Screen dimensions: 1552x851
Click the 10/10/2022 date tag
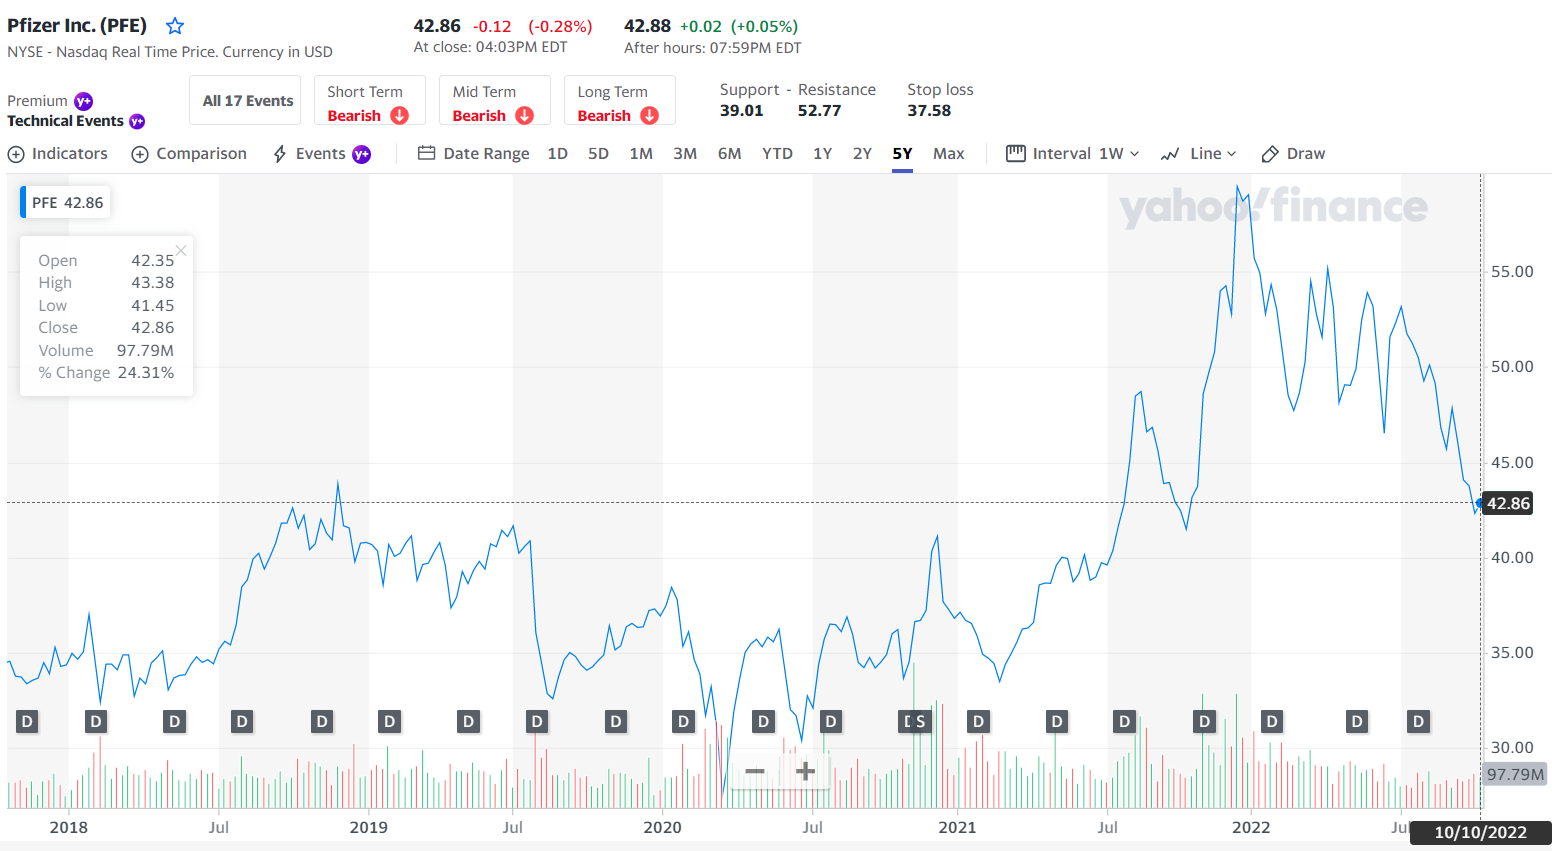point(1480,833)
